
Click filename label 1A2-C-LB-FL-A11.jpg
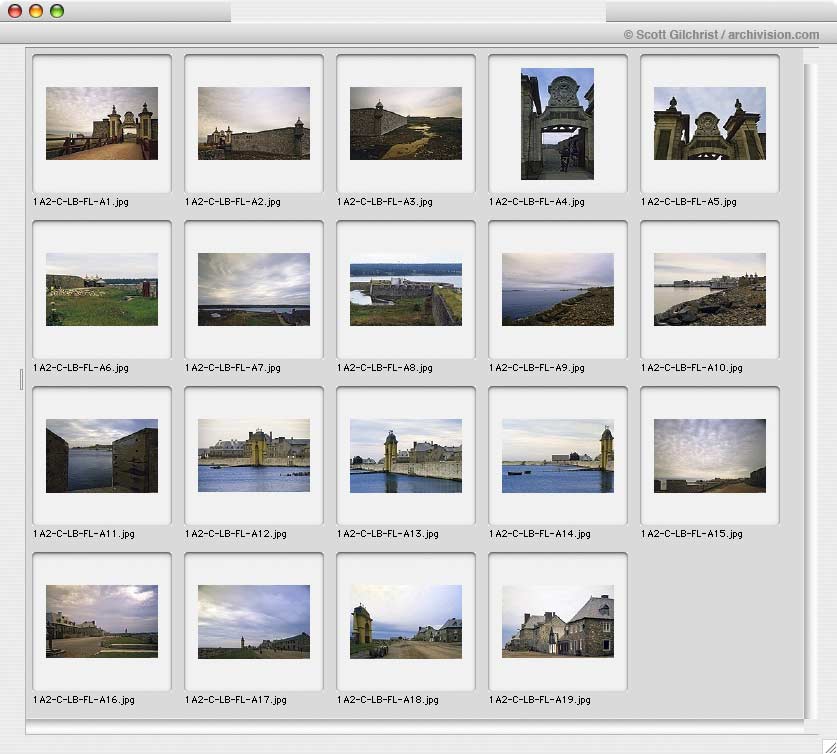point(84,534)
